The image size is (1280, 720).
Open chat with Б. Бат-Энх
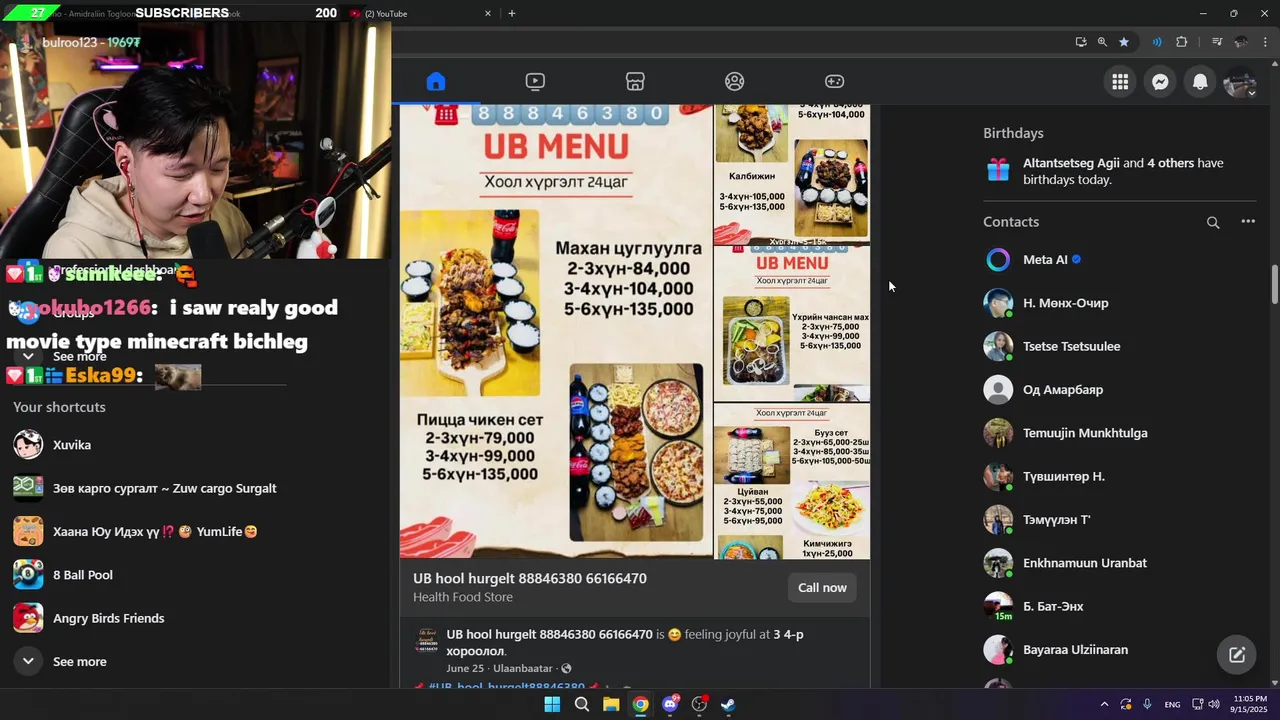1120,606
